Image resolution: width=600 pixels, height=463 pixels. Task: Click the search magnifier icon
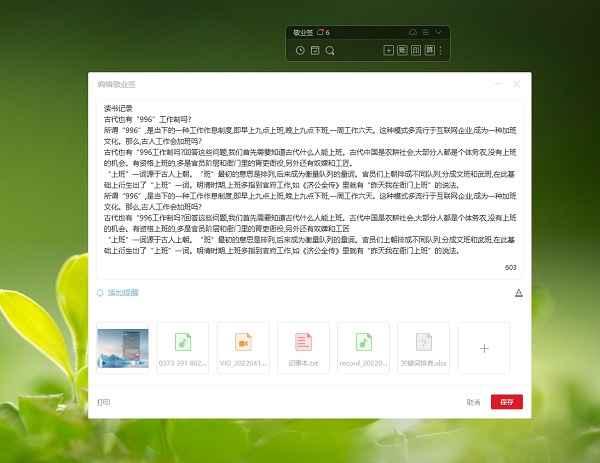330,50
